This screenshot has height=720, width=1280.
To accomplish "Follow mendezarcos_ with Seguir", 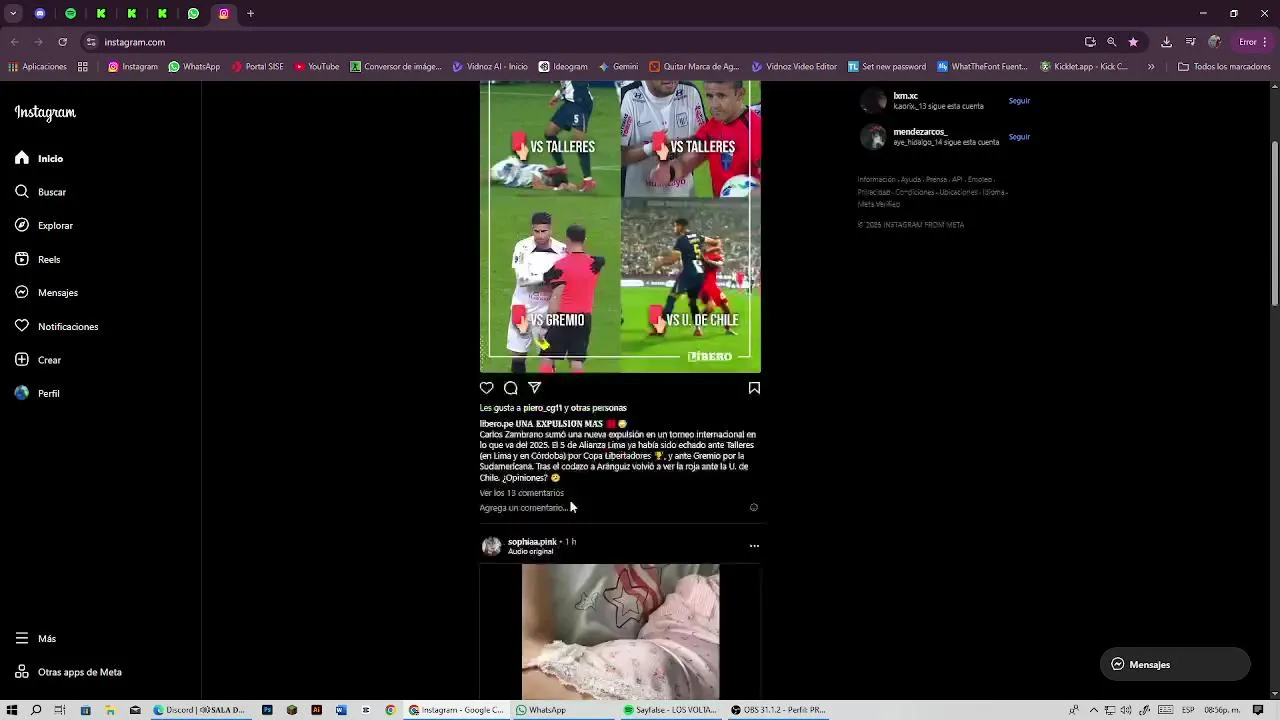I will click(x=1019, y=137).
